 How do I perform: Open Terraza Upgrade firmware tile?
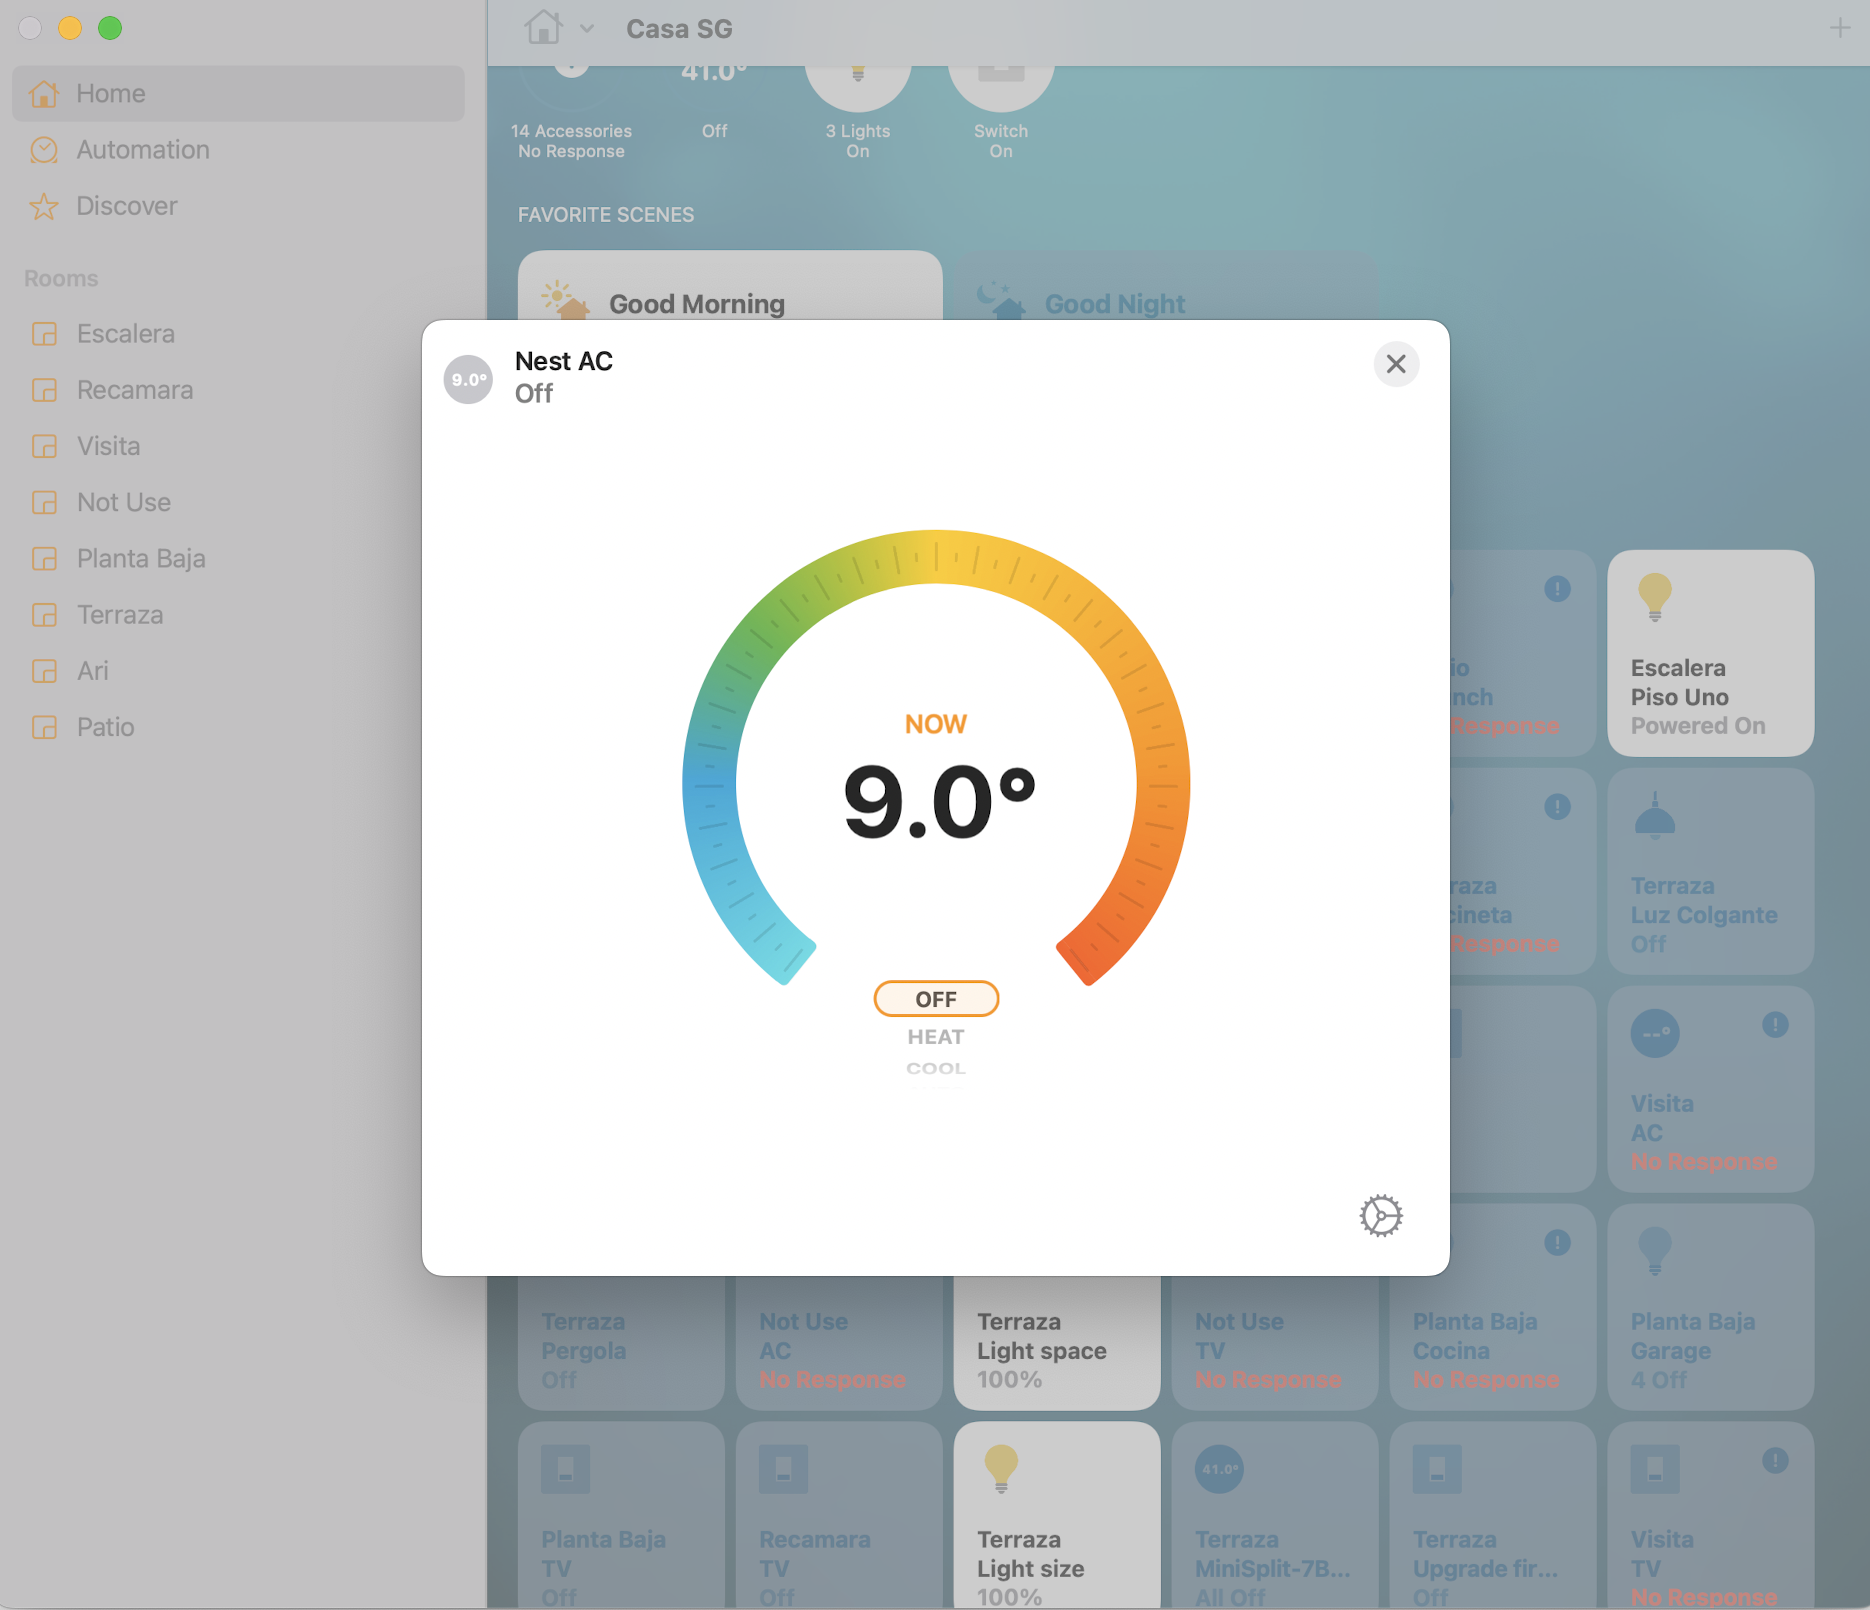pyautogui.click(x=1492, y=1515)
